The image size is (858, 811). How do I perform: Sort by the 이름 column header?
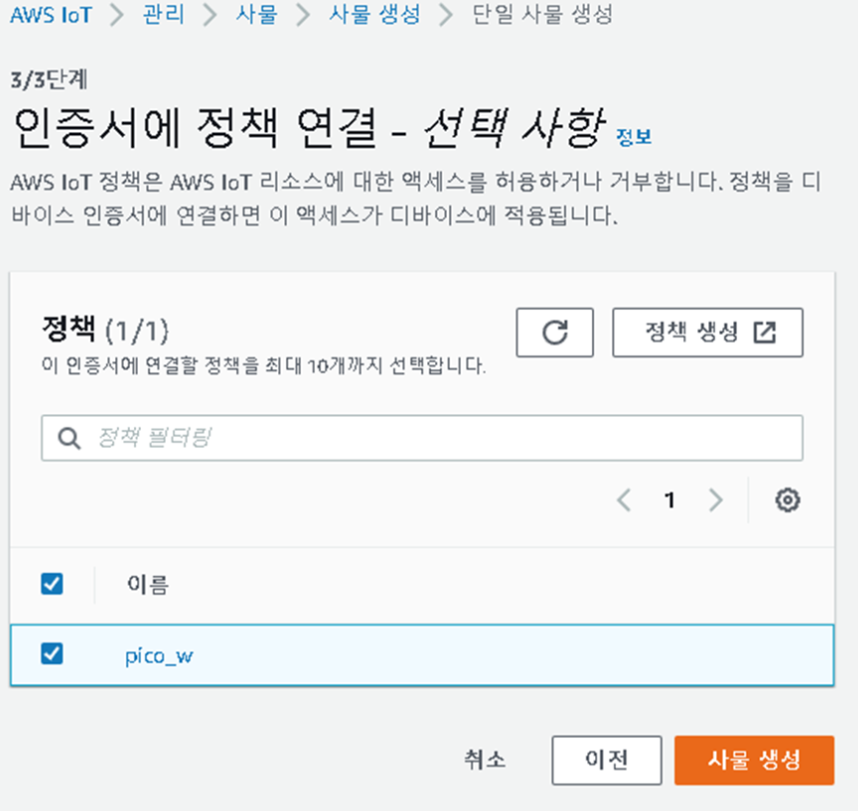[x=148, y=584]
